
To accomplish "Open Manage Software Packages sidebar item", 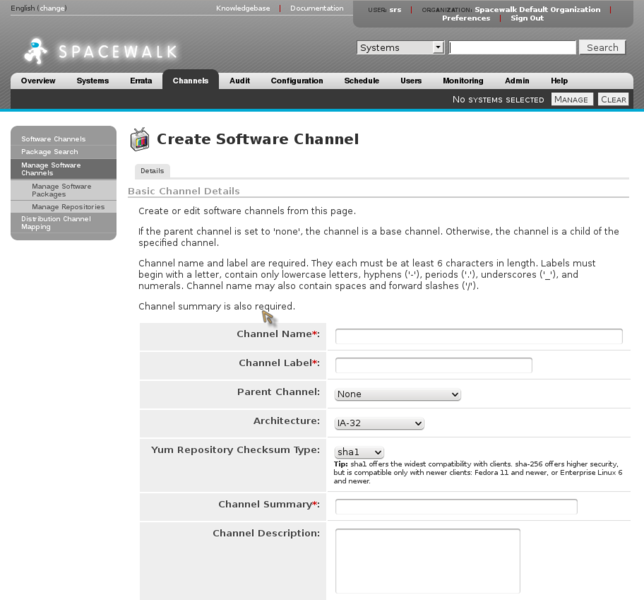I will click(x=62, y=190).
